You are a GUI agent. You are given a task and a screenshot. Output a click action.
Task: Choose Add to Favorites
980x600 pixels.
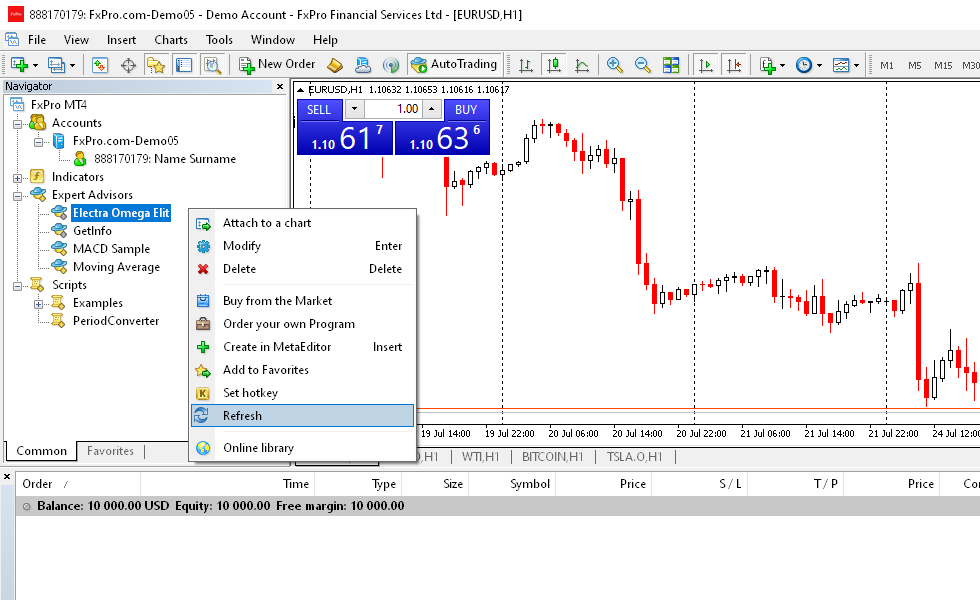click(302, 370)
